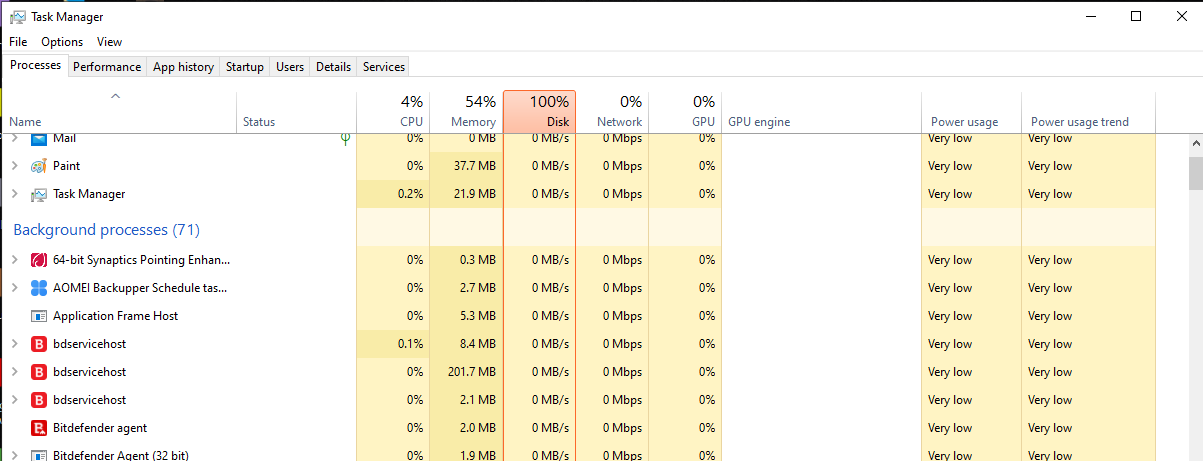
Task: Click the Paint app icon
Action: tap(39, 166)
